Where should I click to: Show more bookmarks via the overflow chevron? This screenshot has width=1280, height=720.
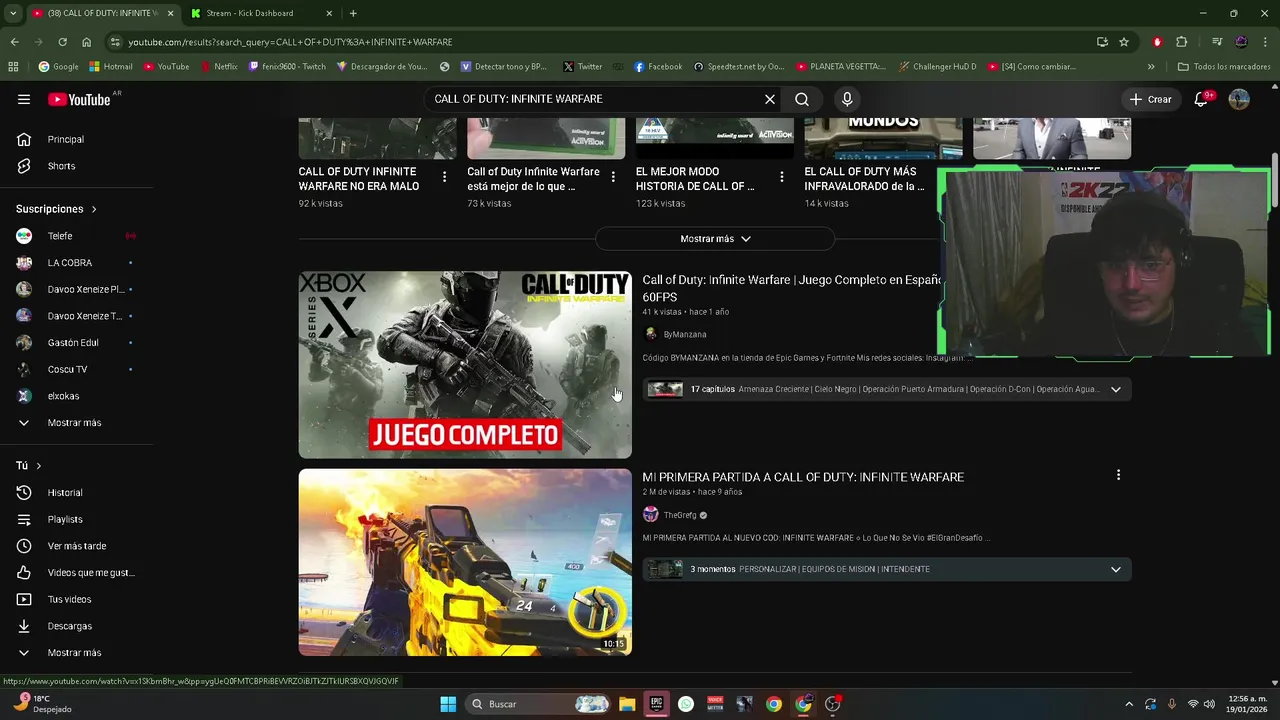coord(1151,67)
